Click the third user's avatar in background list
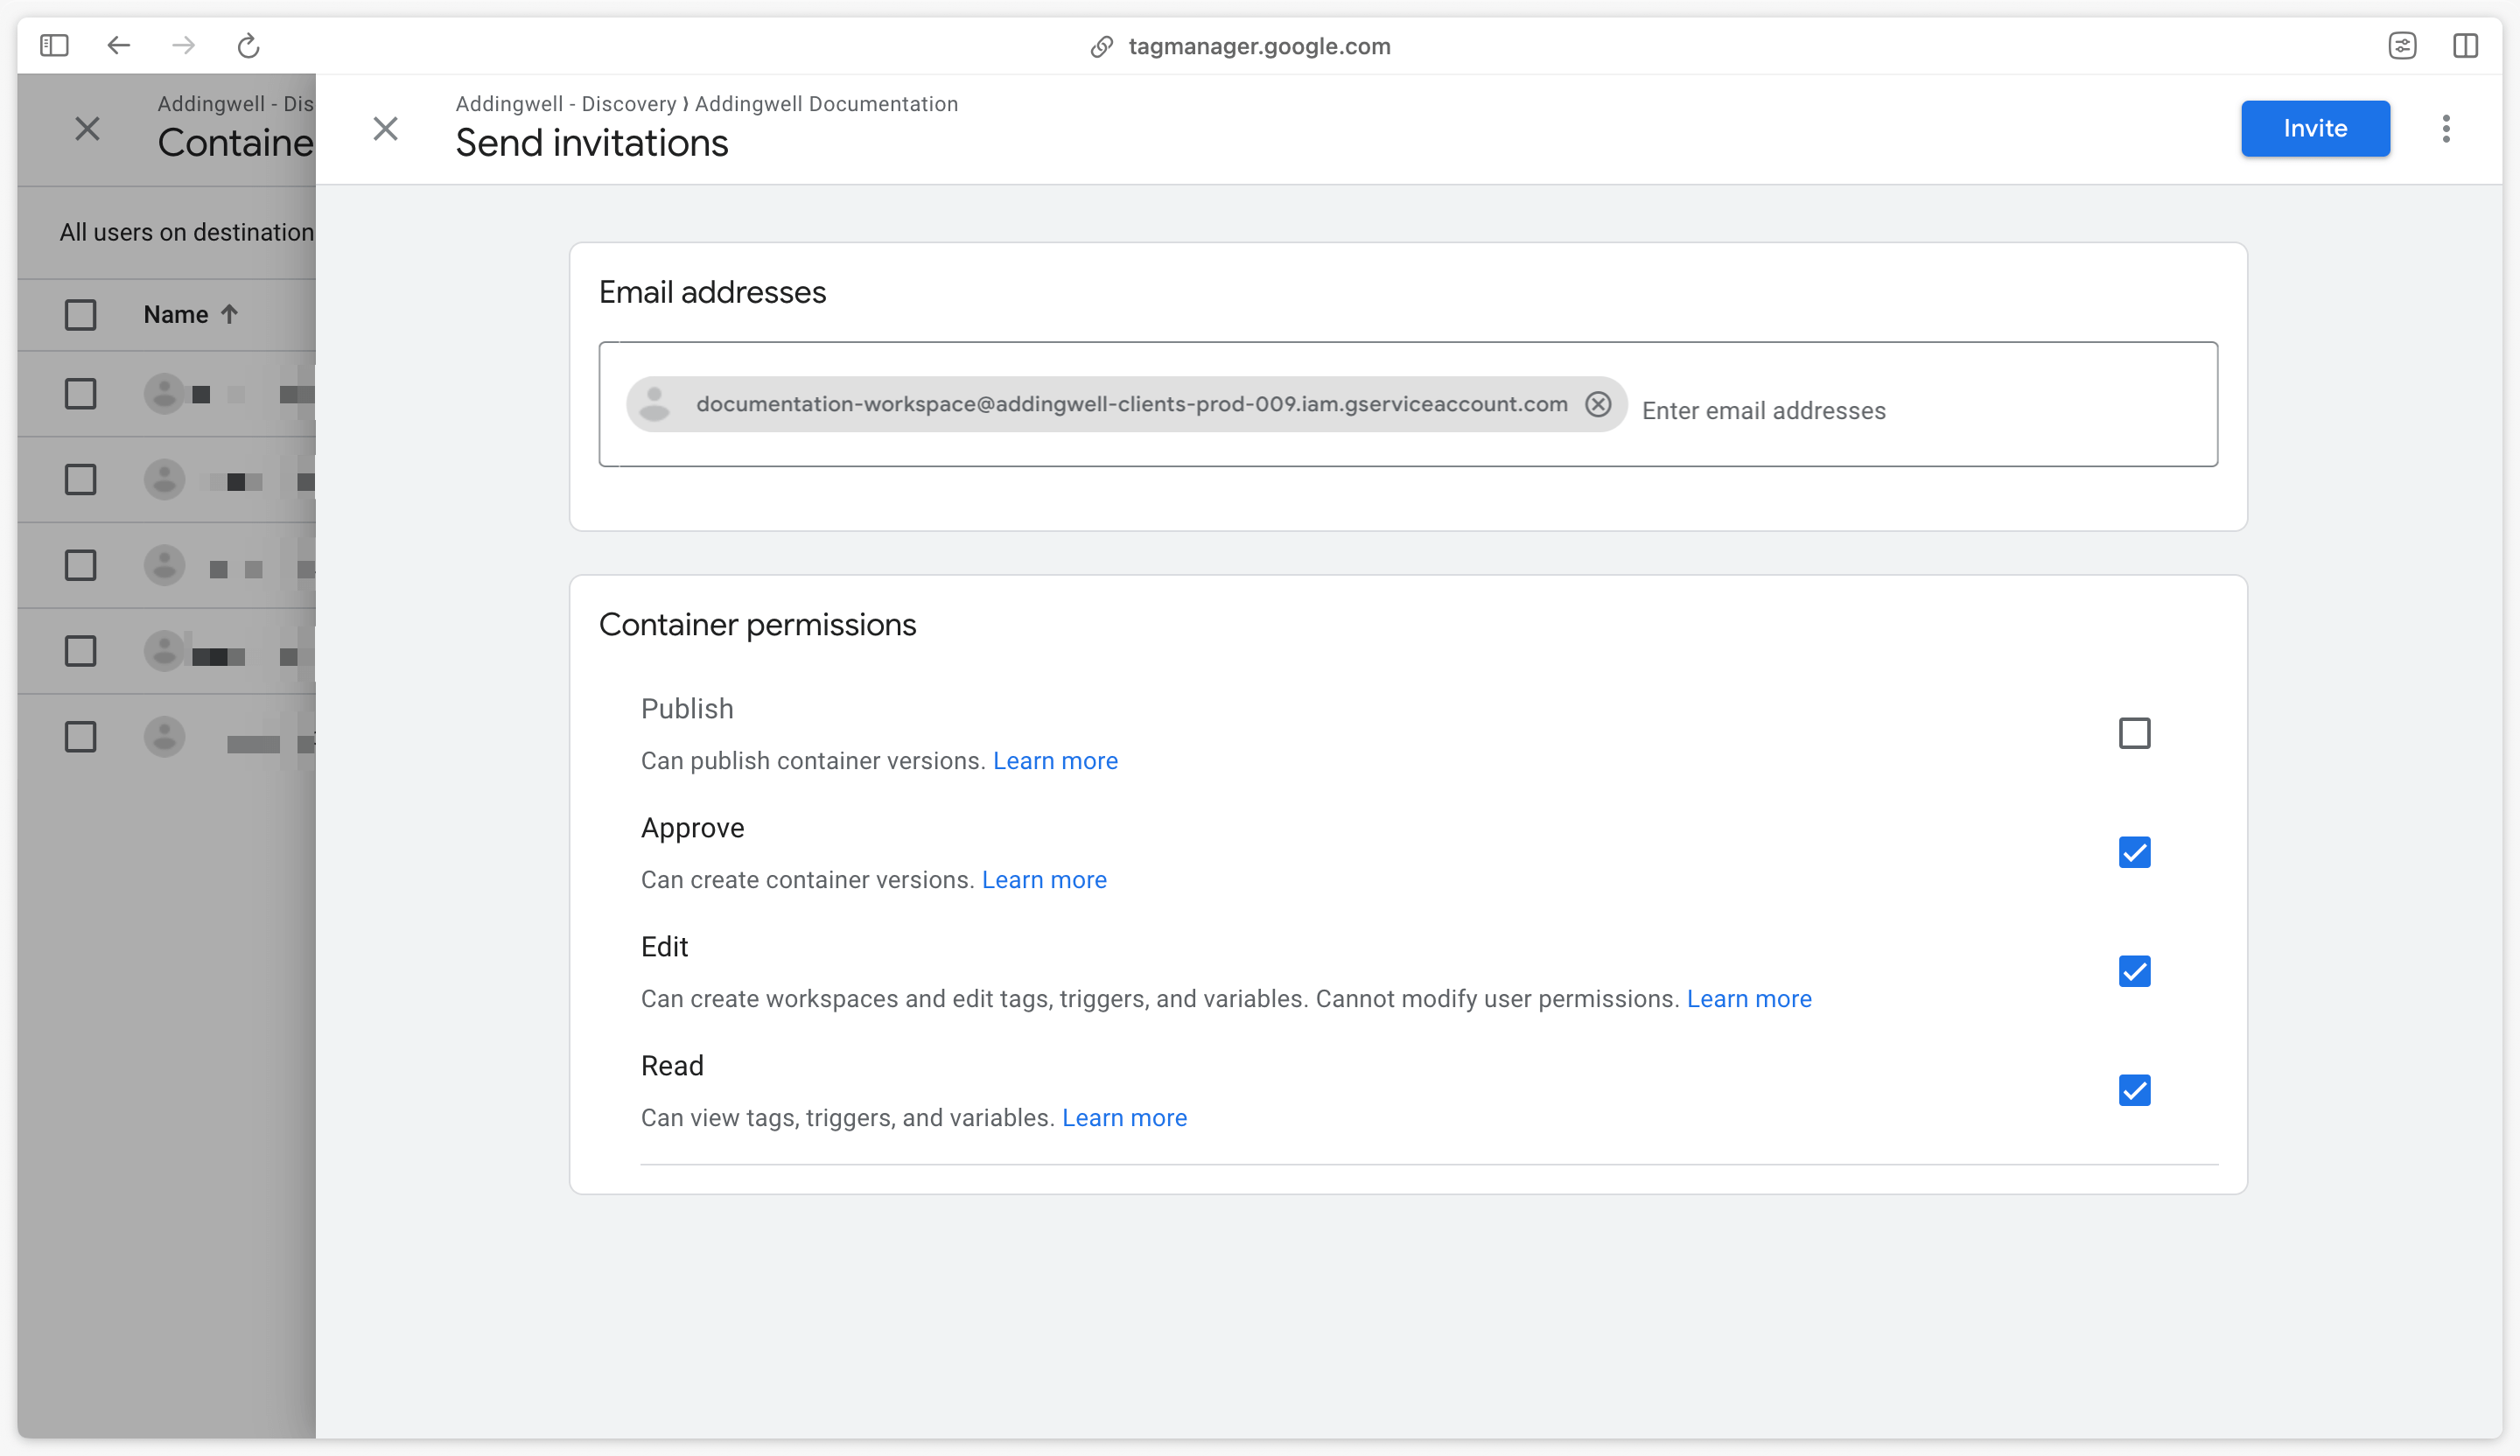Image resolution: width=2520 pixels, height=1456 pixels. (164, 565)
